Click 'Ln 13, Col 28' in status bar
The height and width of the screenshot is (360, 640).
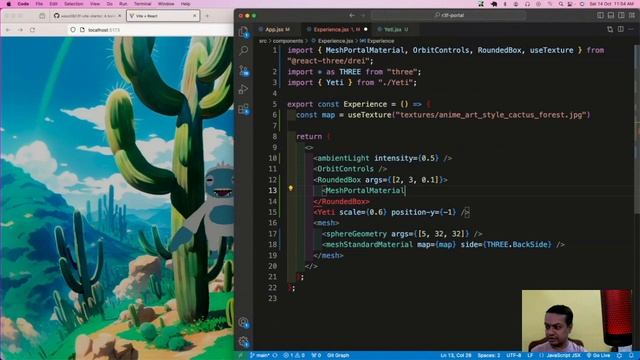(456, 356)
